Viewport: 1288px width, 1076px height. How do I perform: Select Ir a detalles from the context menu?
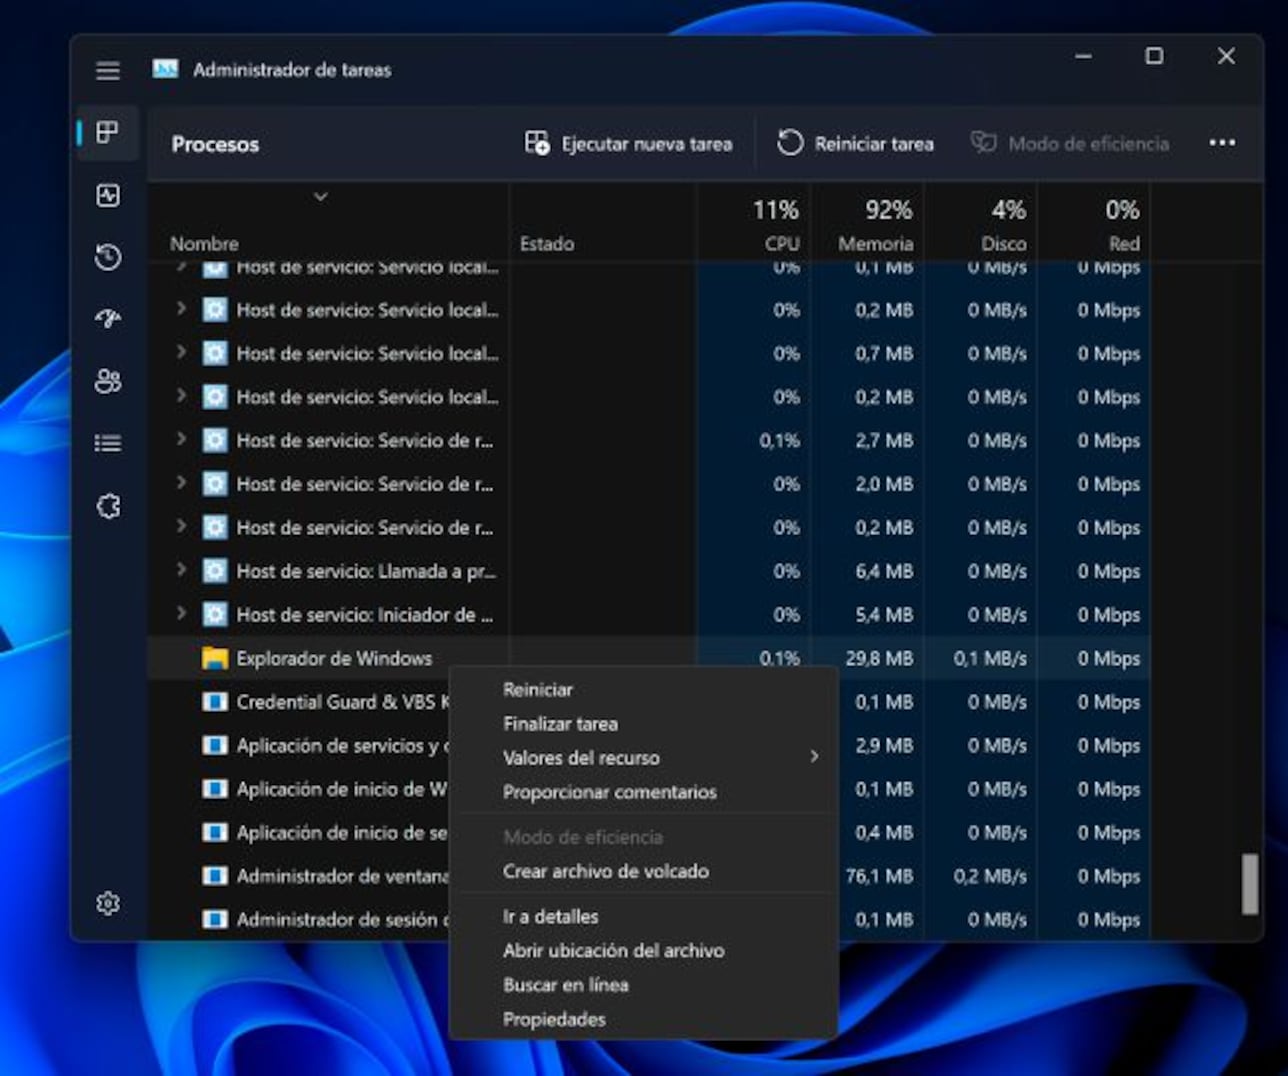(549, 916)
